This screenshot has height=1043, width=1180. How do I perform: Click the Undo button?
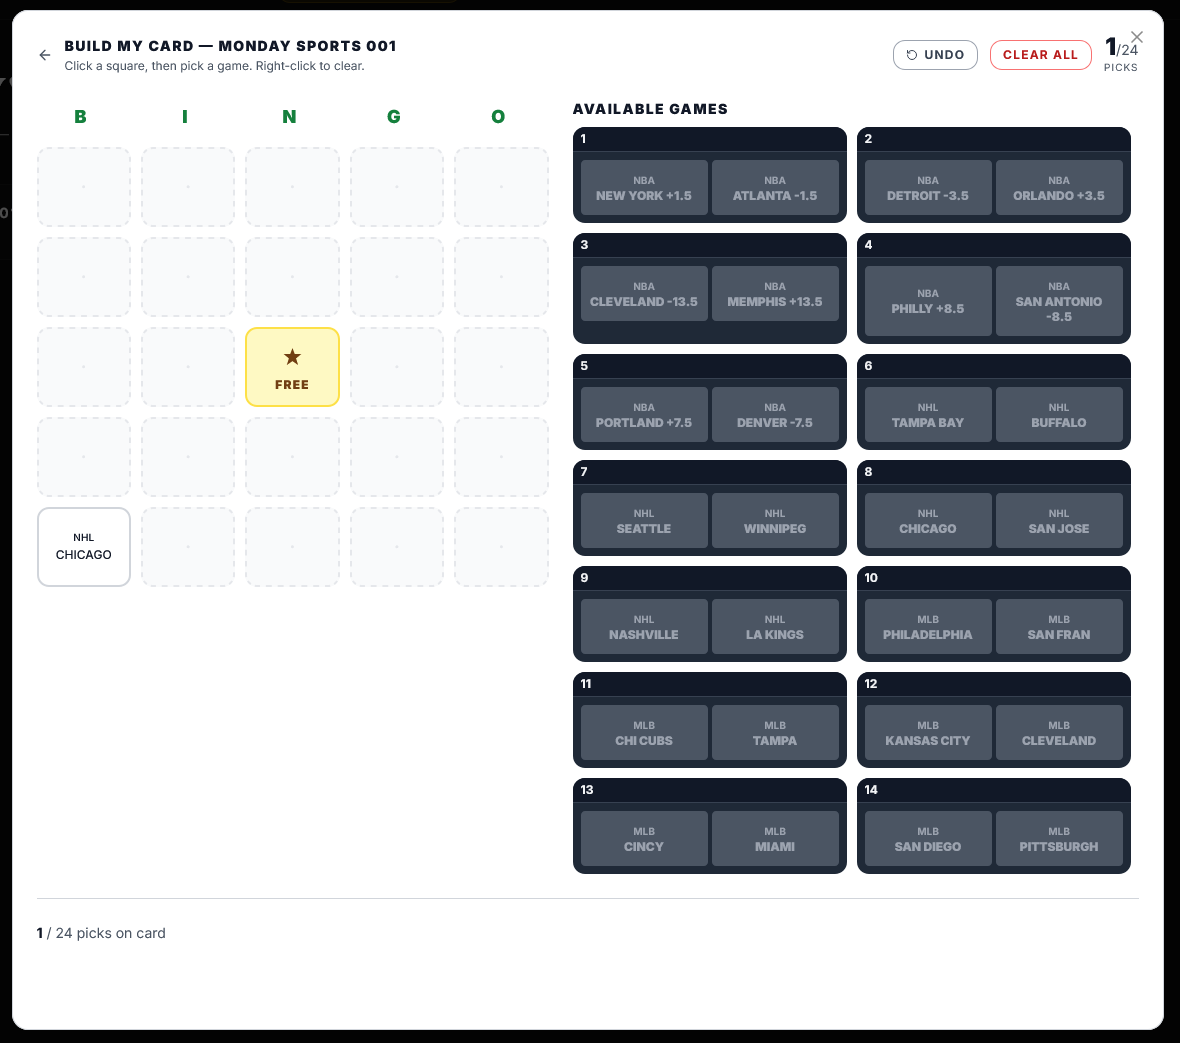[935, 55]
